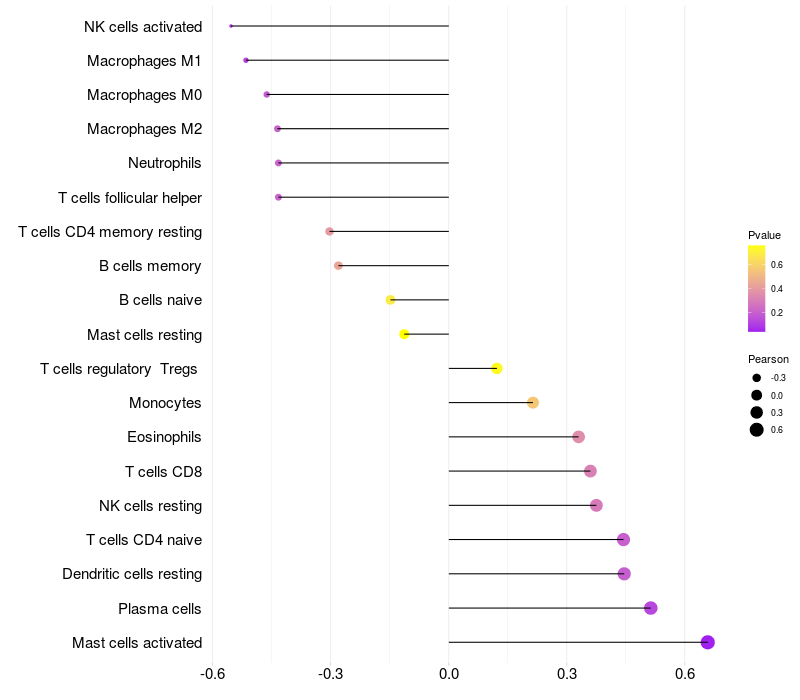The image size is (800, 700).
Task: Select the Eosinophils data point
Action: [578, 437]
